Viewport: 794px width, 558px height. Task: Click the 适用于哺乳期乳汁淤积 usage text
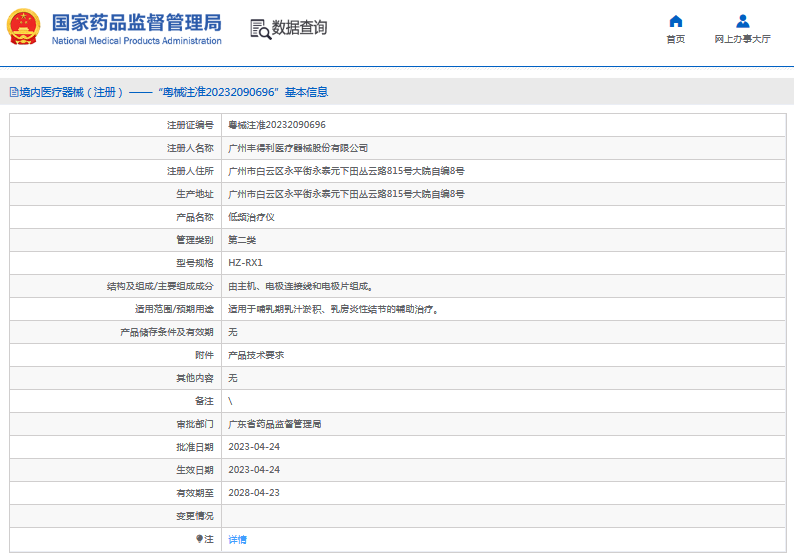(x=333, y=309)
